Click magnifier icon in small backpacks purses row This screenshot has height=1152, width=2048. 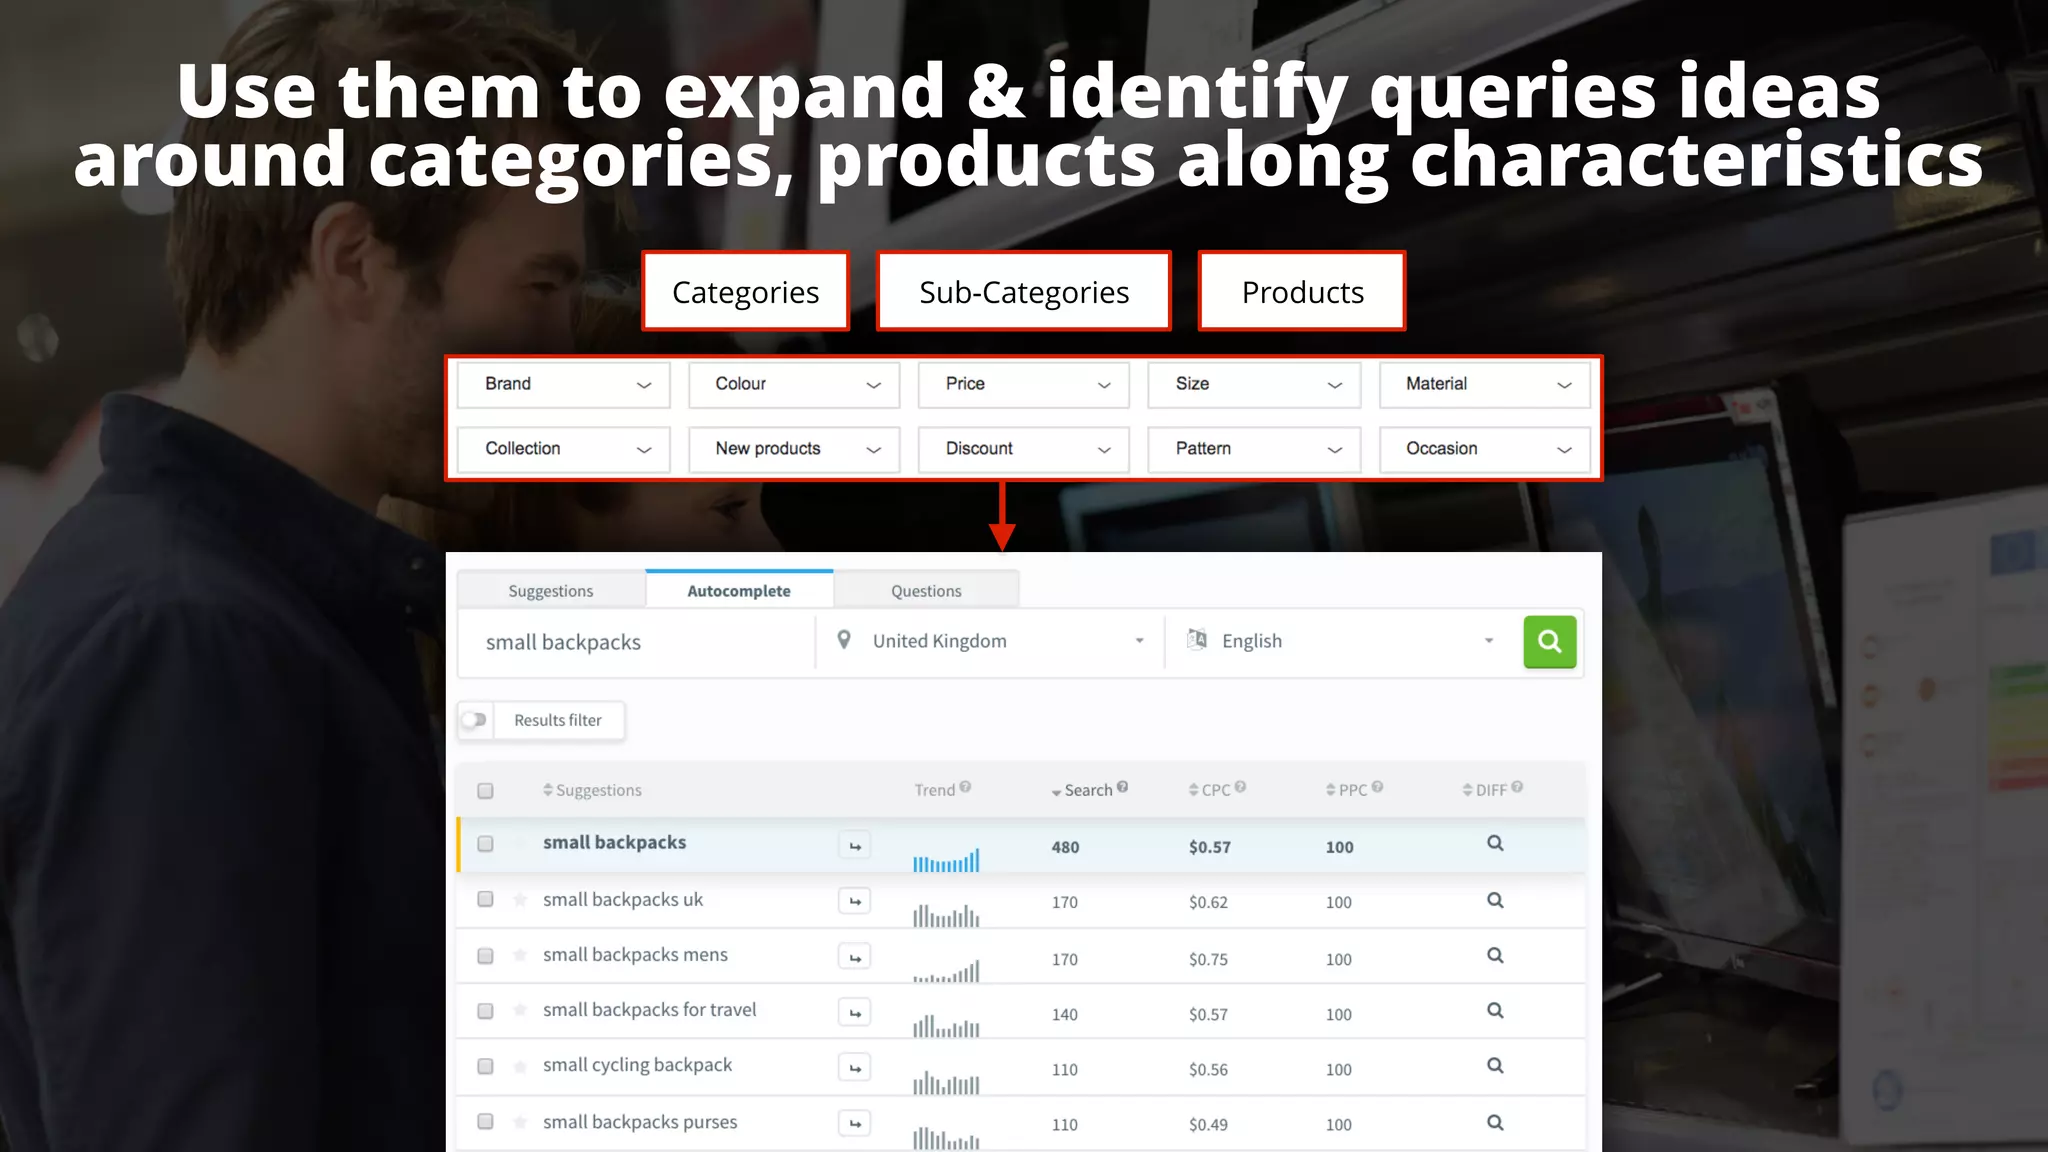tap(1495, 1122)
